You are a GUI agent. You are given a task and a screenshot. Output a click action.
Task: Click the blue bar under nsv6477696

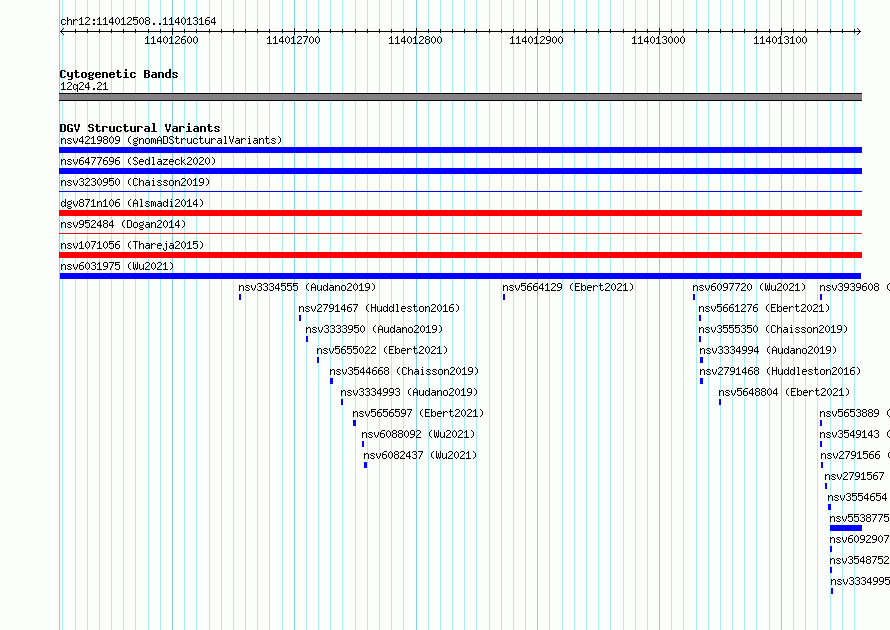tap(460, 171)
